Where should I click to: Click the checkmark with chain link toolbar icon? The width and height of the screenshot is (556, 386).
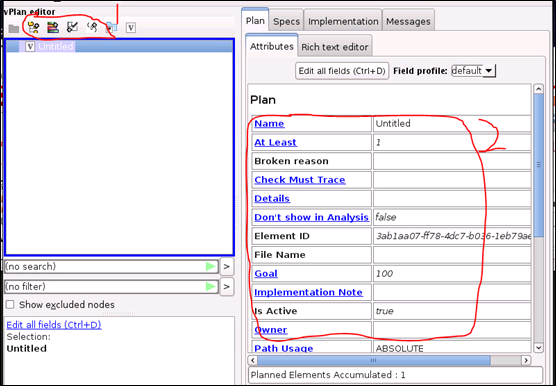tap(72, 27)
